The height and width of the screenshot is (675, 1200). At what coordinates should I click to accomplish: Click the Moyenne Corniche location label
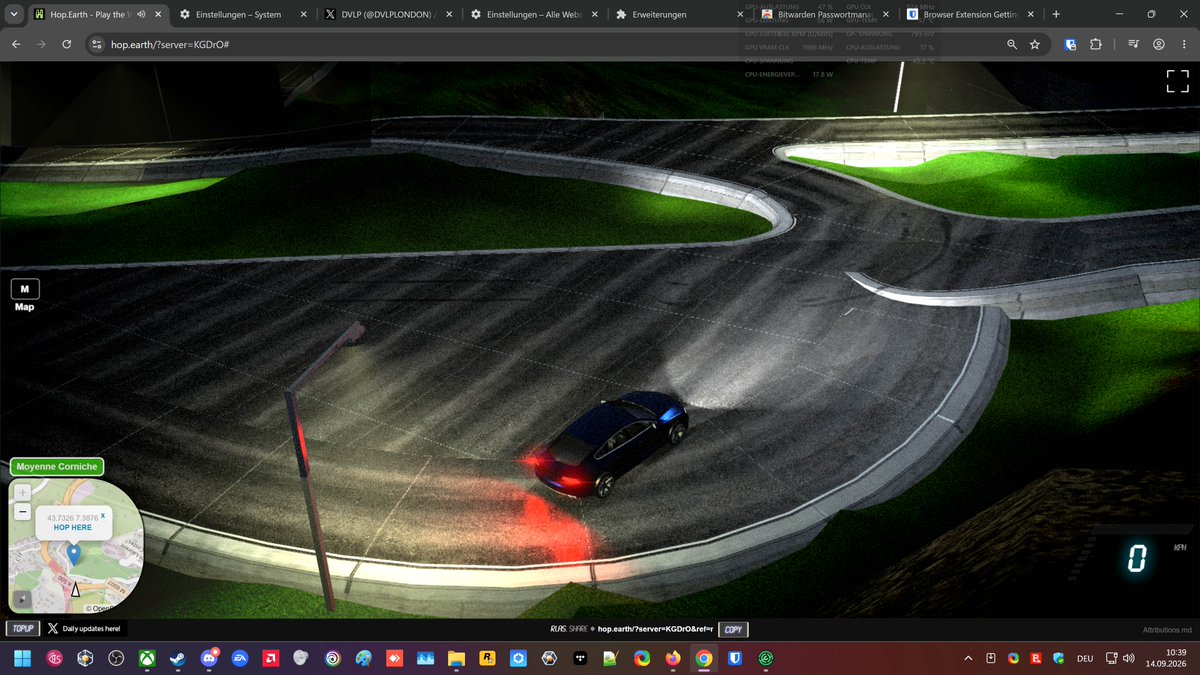point(57,467)
